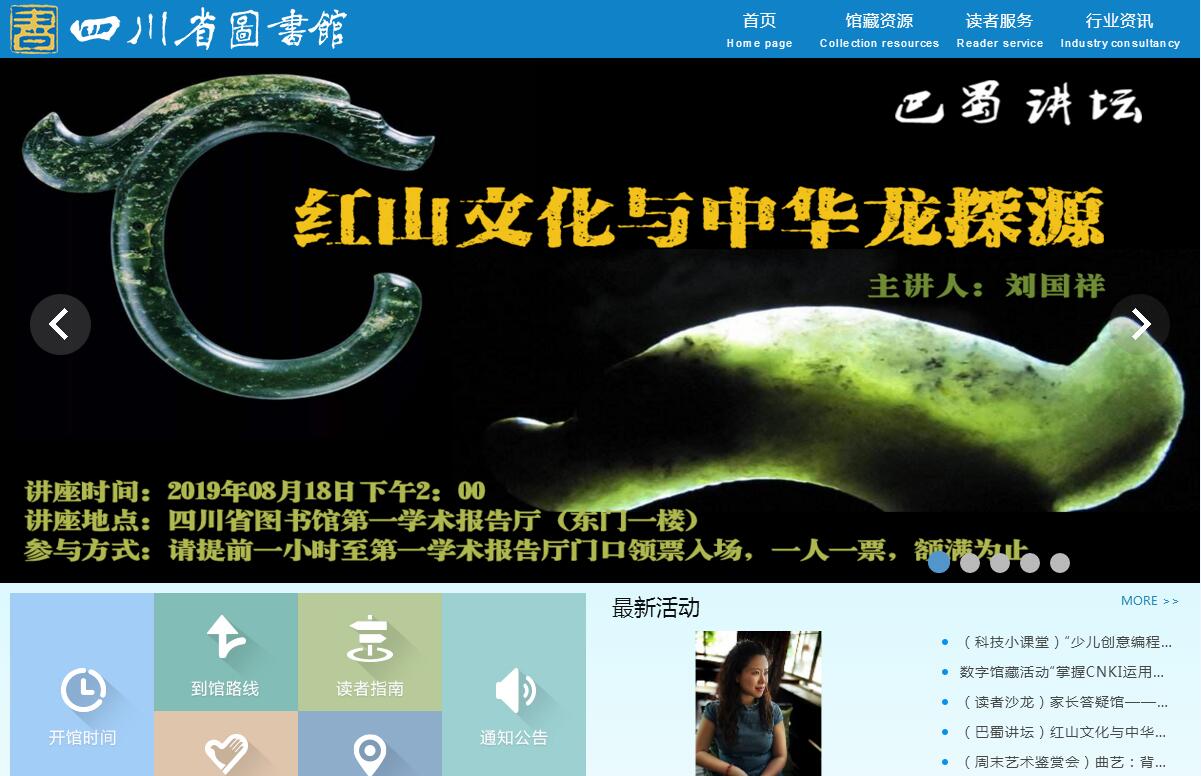
Task: Expand the 馆藏资源 navigation menu
Action: tap(879, 29)
